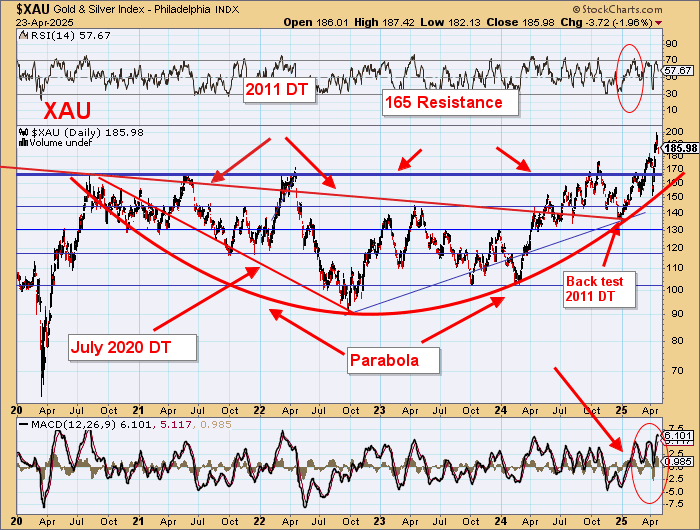Select the 'Back test 2011 DT' label
Image resolution: width=700 pixels, height=530 pixels.
[x=595, y=290]
